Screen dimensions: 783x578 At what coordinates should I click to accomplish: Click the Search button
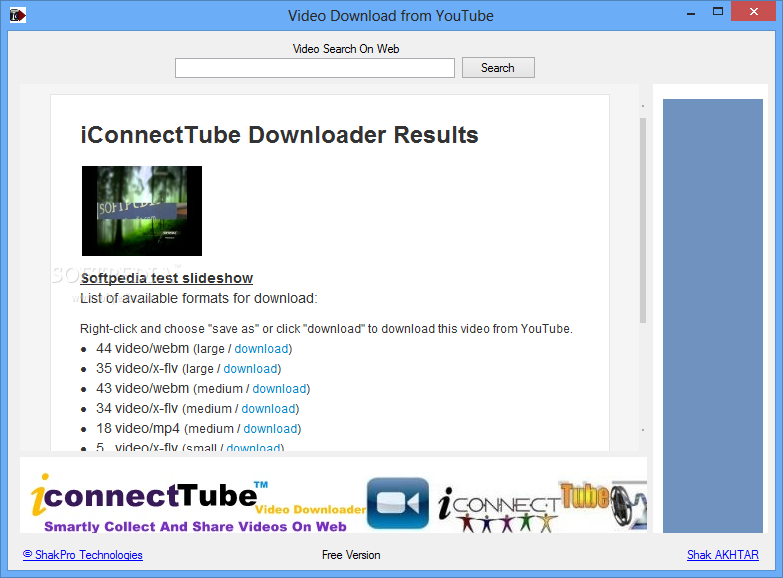(498, 67)
